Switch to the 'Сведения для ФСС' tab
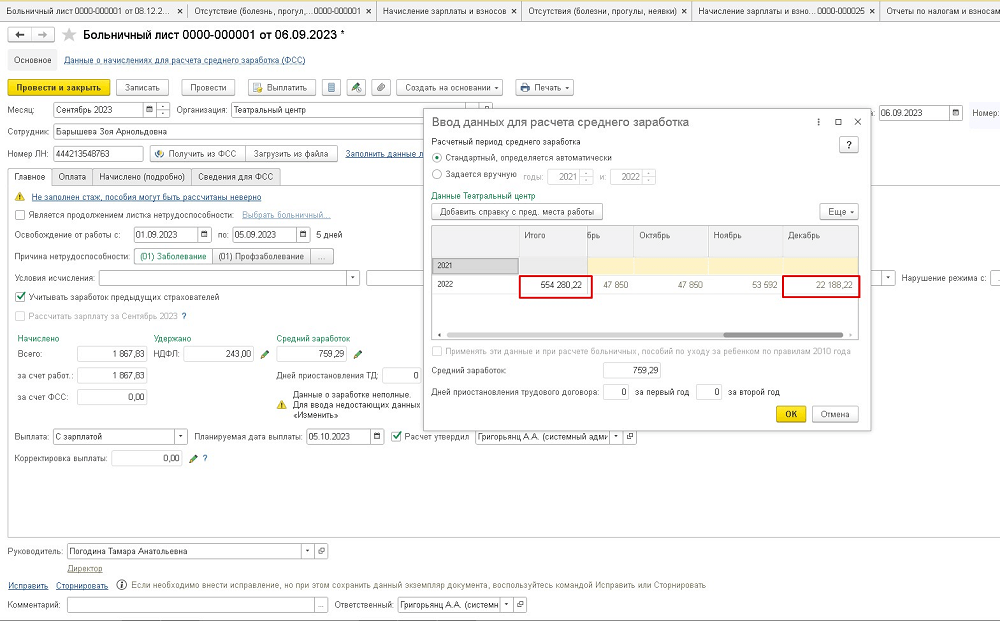1000x621 pixels. pyautogui.click(x=238, y=177)
